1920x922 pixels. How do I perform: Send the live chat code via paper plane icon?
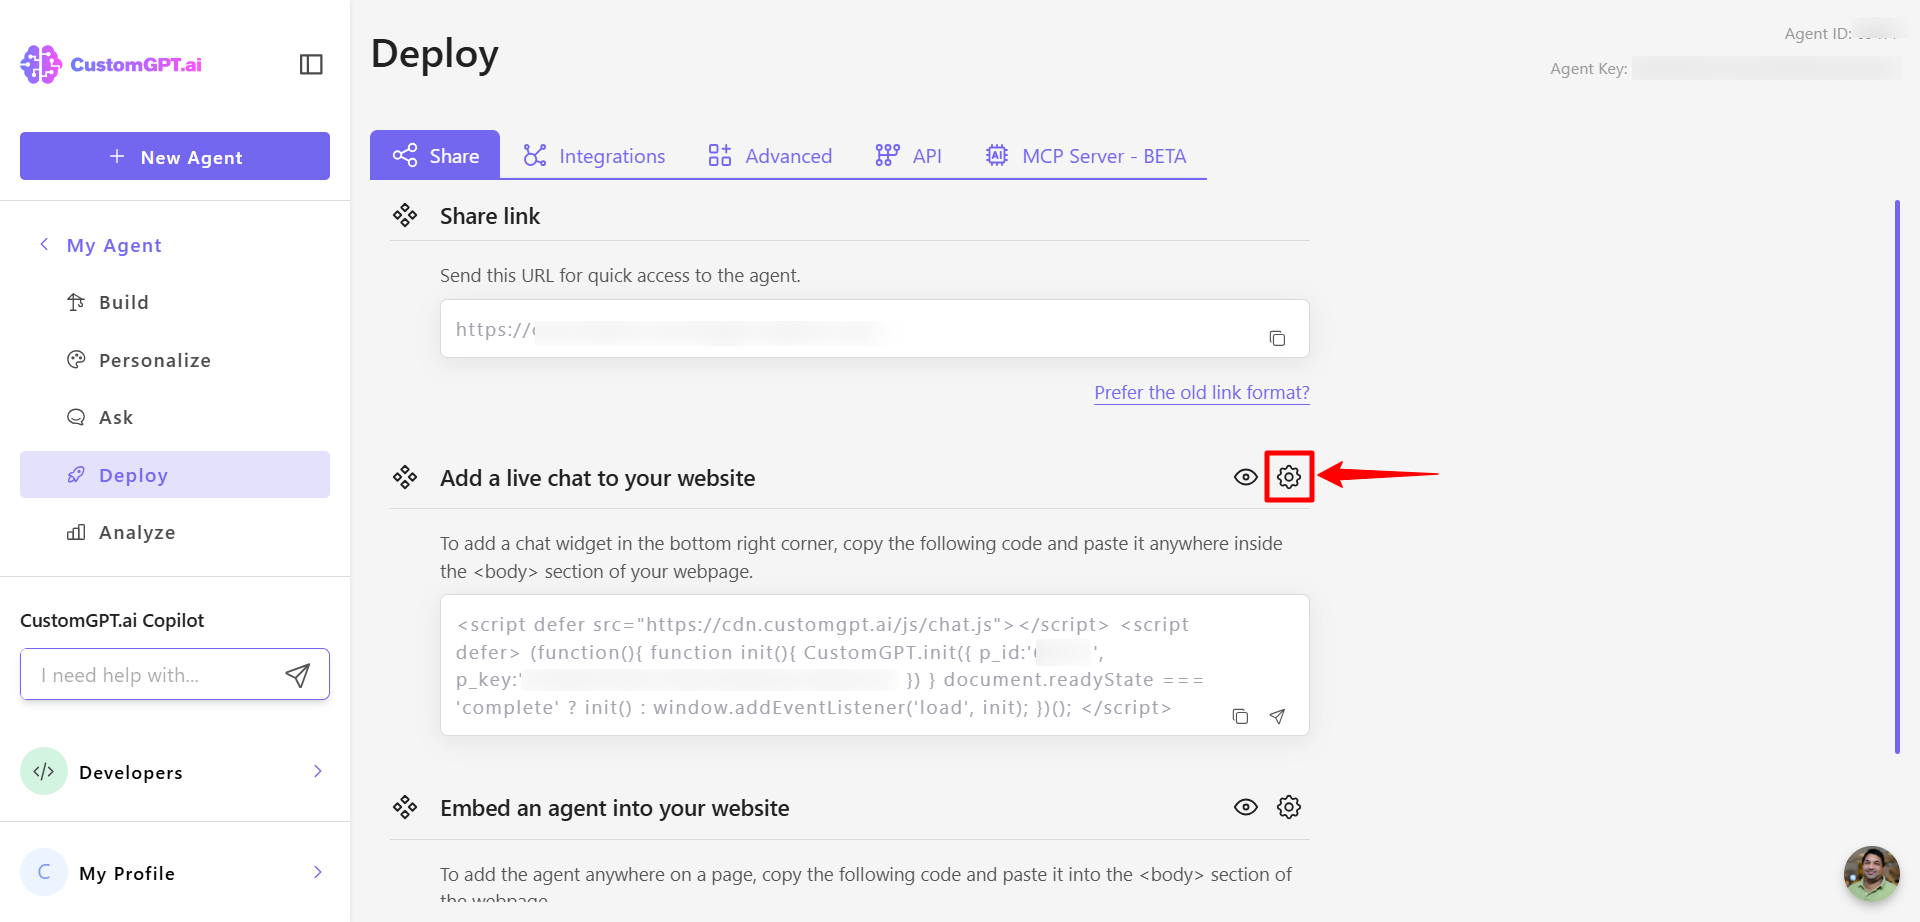[1277, 716]
